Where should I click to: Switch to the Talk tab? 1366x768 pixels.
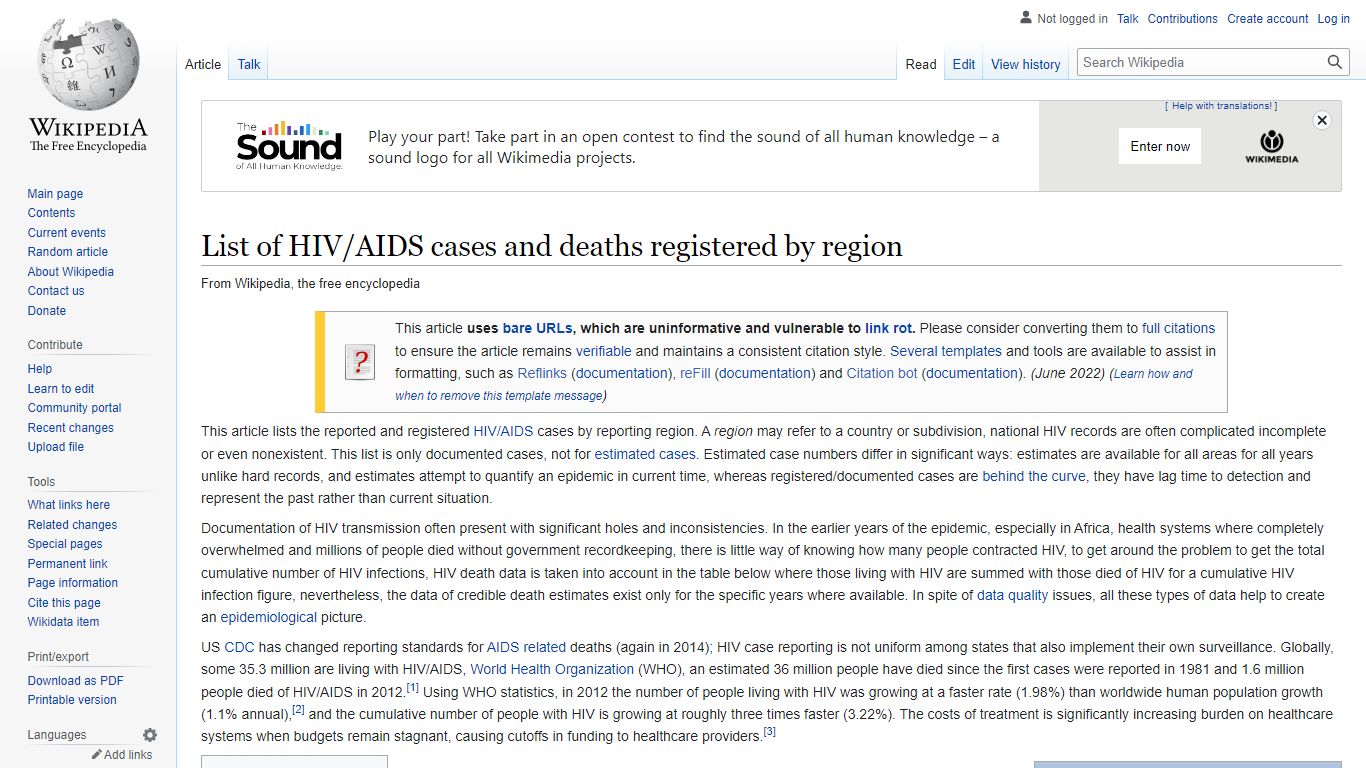[249, 64]
